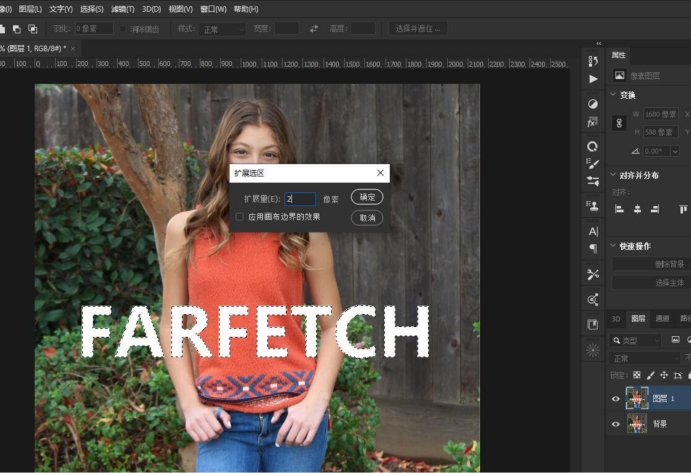Select Subtract from selection mode icon
Image resolution: width=691 pixels, height=473 pixels.
17,29
